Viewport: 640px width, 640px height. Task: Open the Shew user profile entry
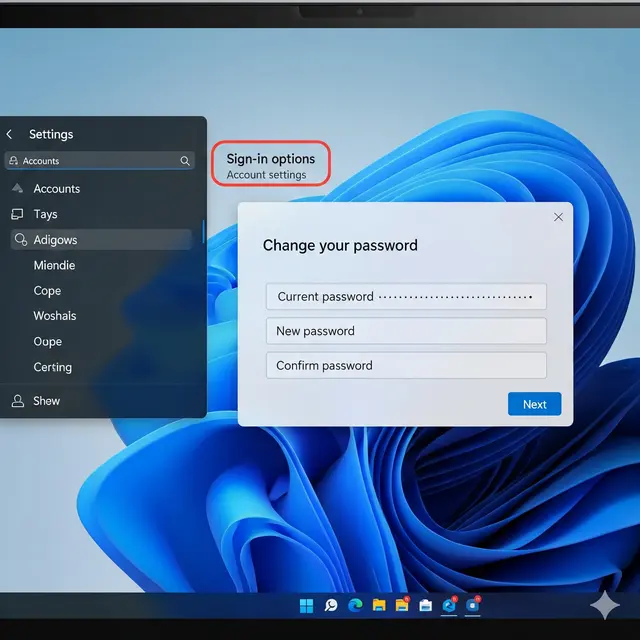tap(36, 401)
